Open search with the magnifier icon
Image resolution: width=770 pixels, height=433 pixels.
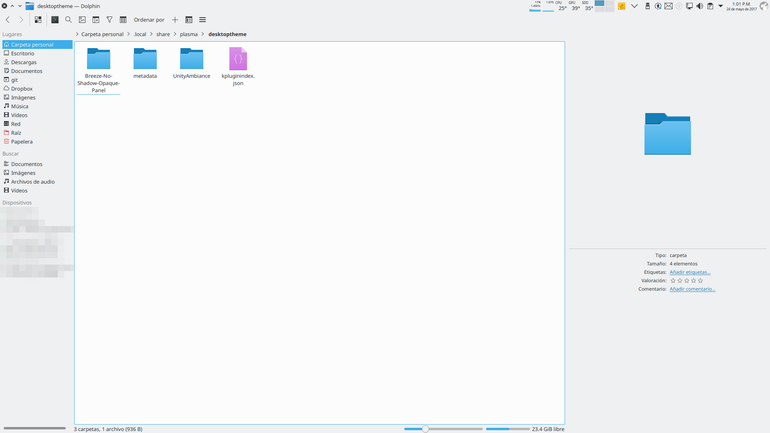(68, 20)
